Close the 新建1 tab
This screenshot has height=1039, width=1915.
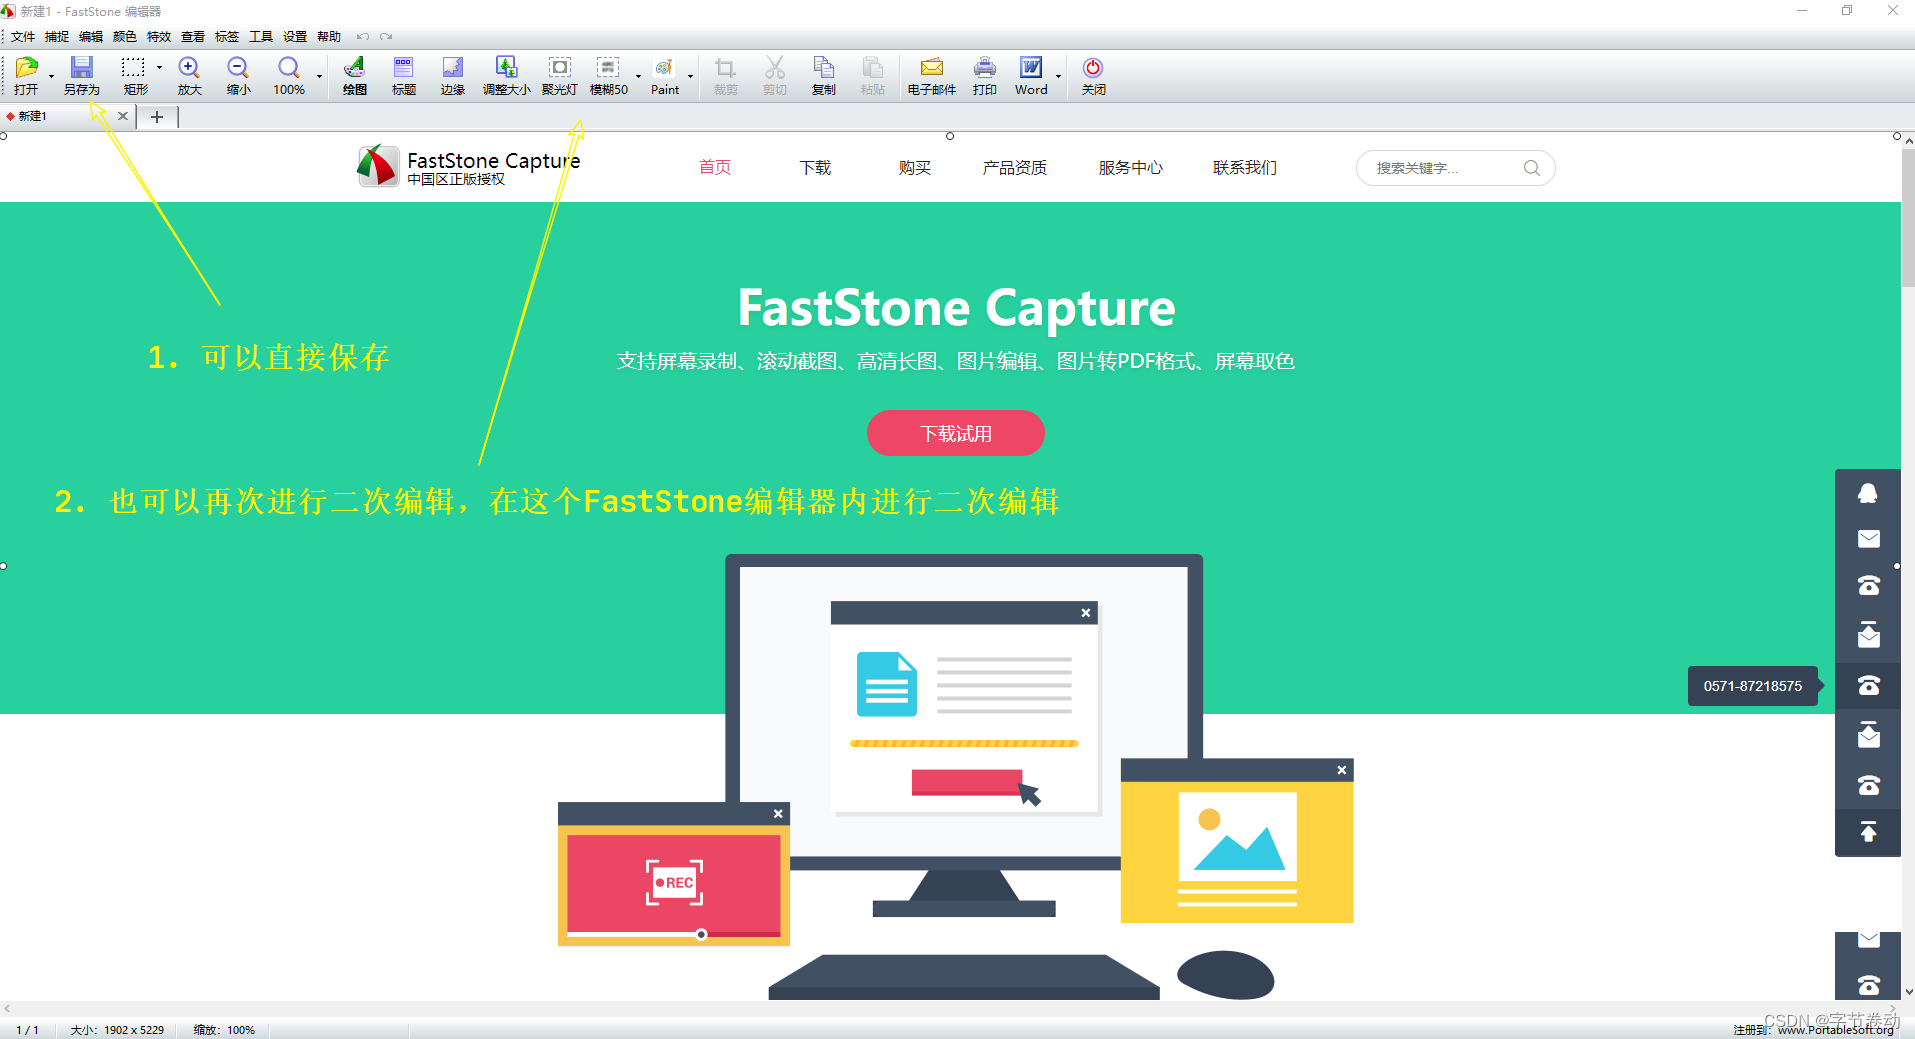[x=123, y=116]
